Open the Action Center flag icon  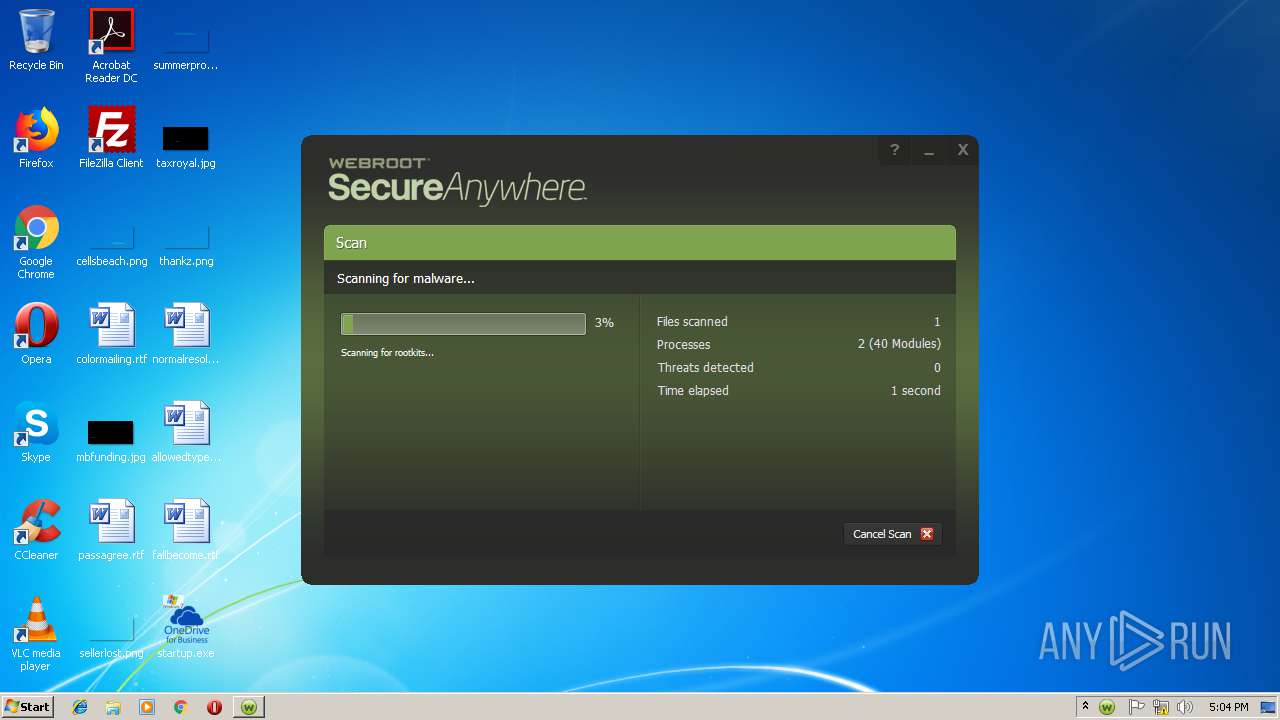click(1137, 707)
